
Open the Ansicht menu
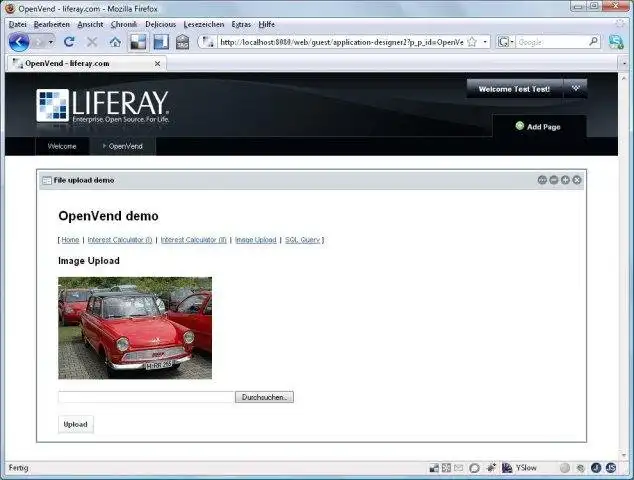pyautogui.click(x=90, y=25)
